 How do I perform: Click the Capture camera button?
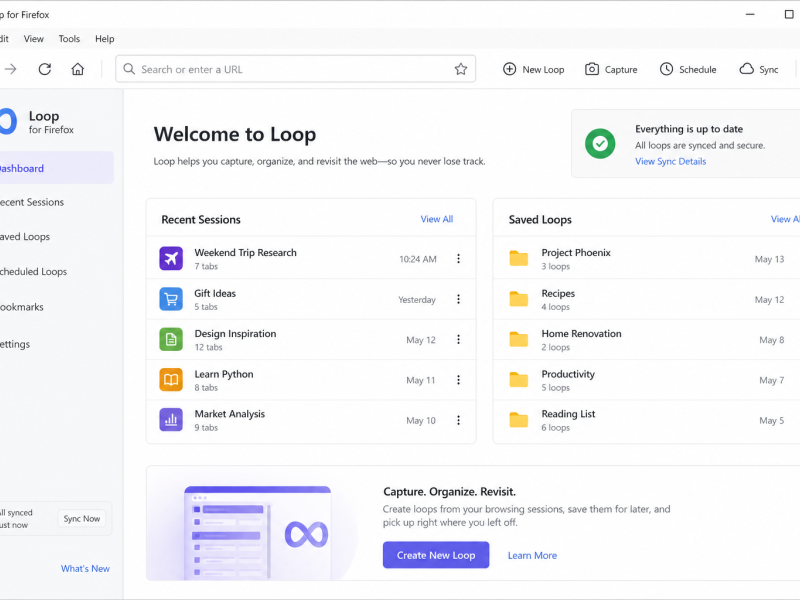pyautogui.click(x=611, y=69)
